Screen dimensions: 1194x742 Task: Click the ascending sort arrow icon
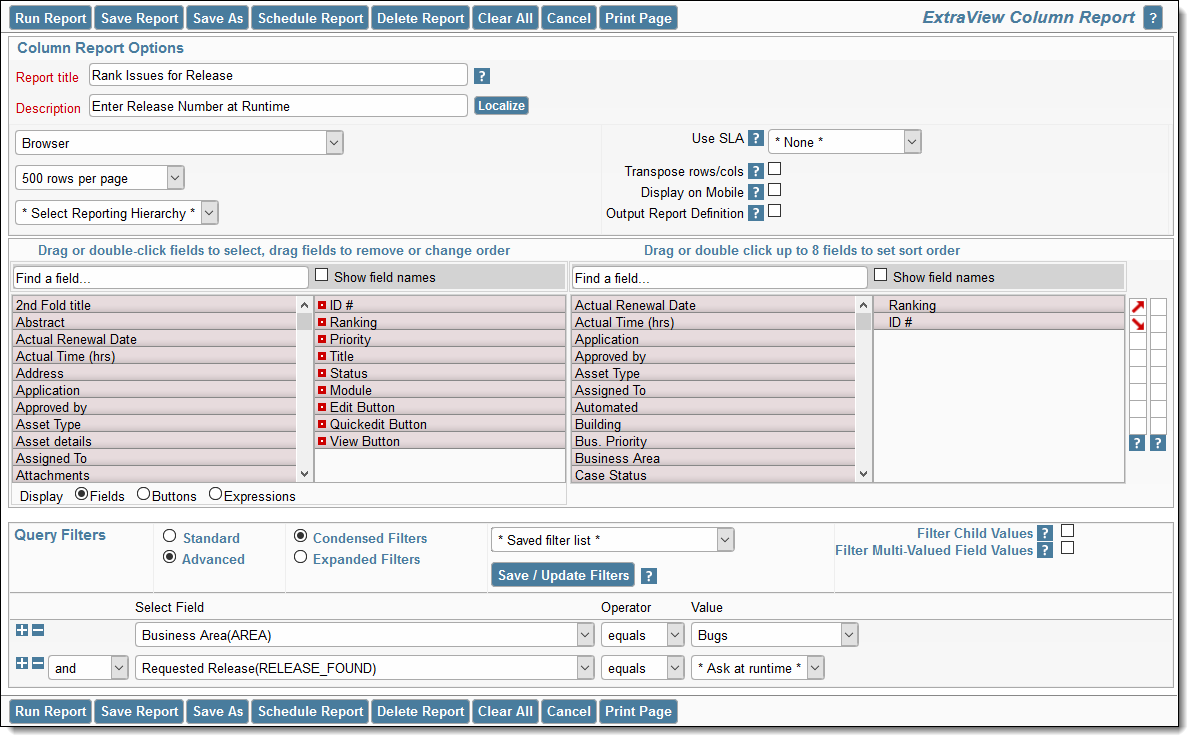point(1137,307)
